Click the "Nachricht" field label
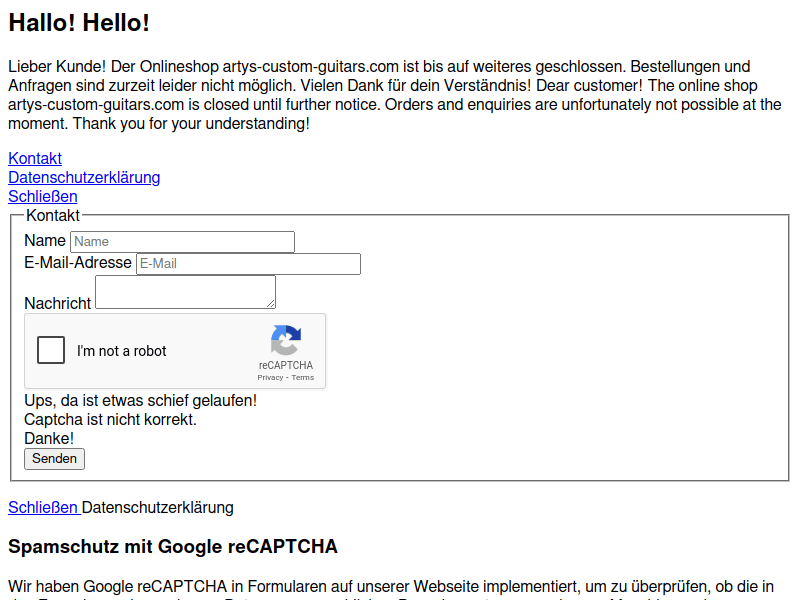The width and height of the screenshot is (800, 600). 57,303
